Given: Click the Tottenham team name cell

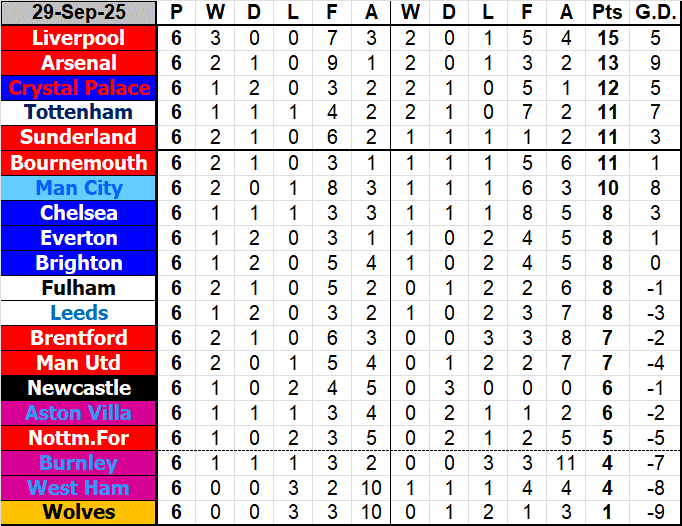Looking at the screenshot, I should pos(79,112).
